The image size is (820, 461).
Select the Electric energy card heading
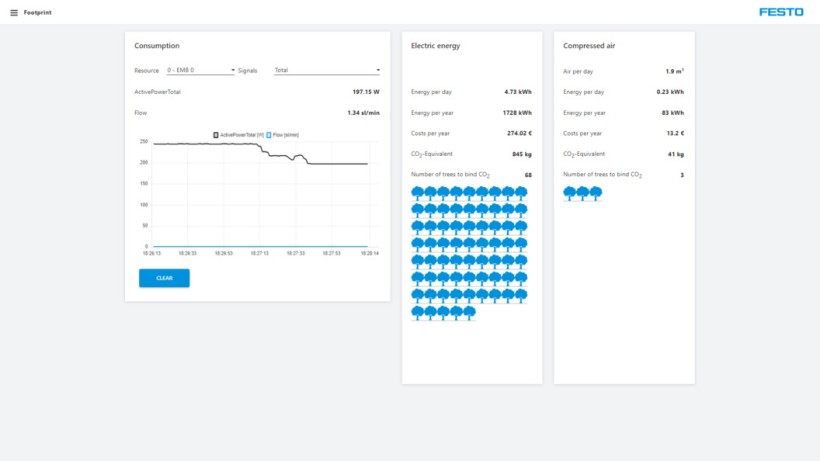pyautogui.click(x=436, y=46)
